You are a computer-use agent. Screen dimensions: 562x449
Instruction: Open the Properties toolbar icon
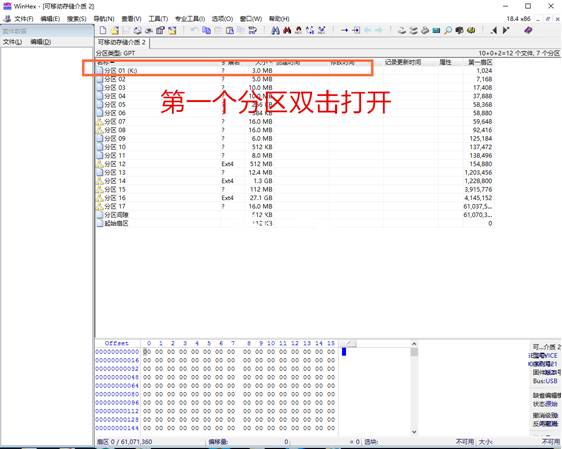click(161, 30)
